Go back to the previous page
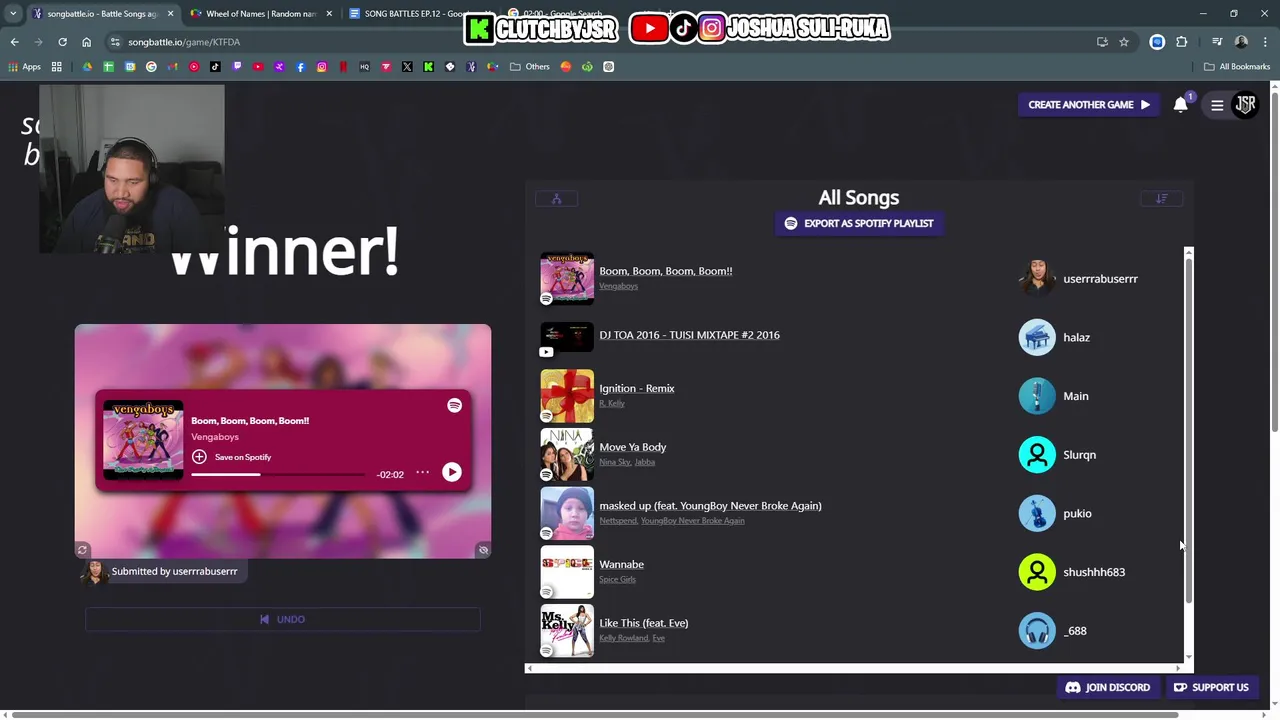Viewport: 1280px width, 720px height. 14,42
